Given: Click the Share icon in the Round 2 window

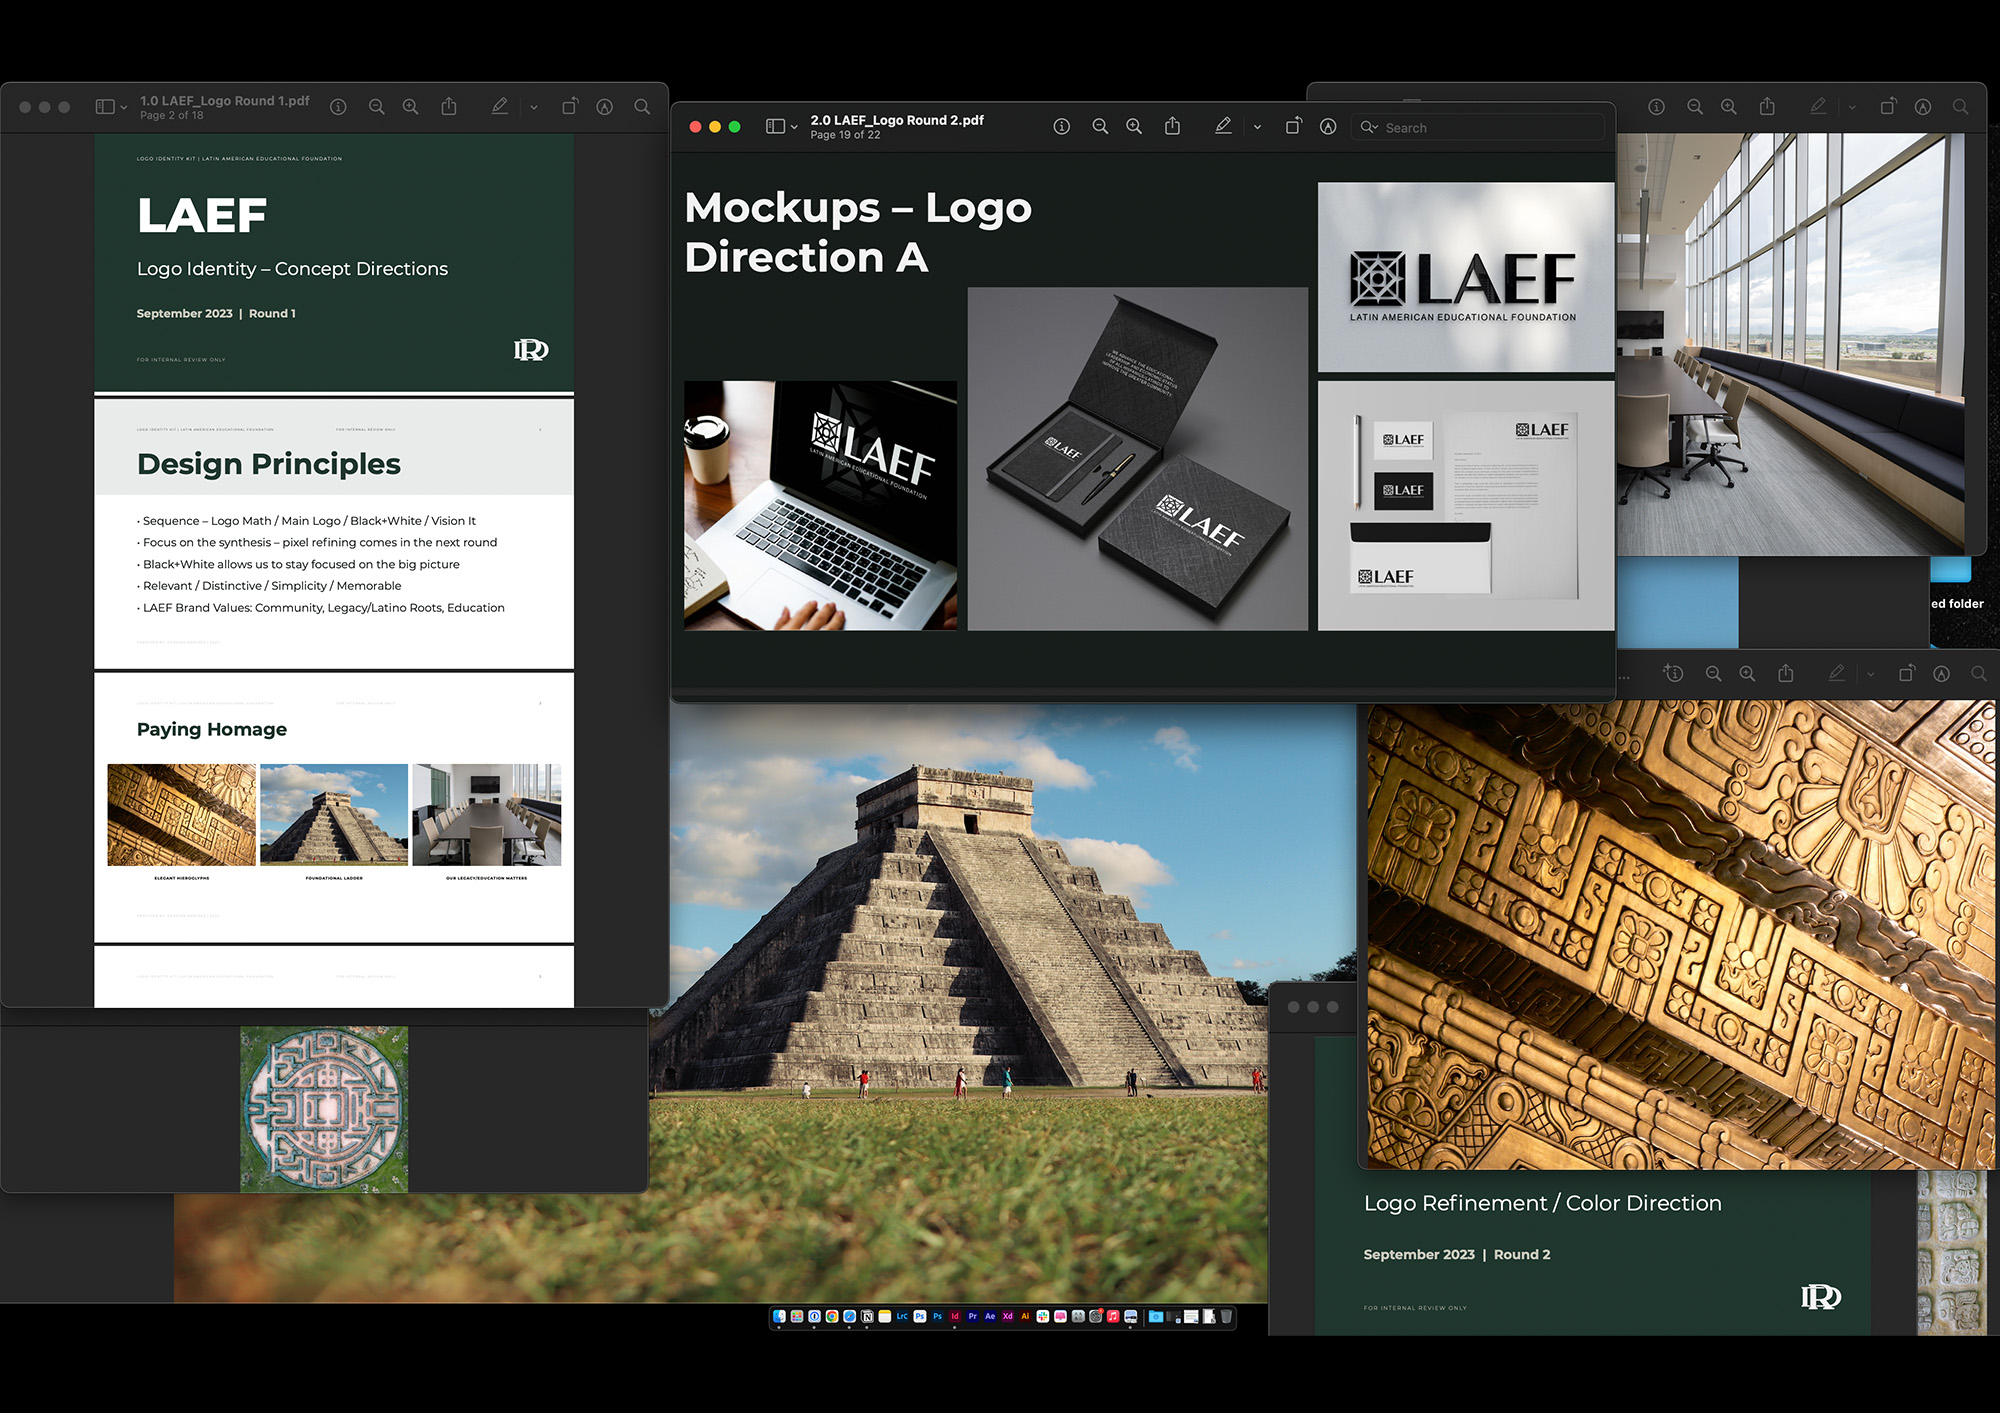Looking at the screenshot, I should [1172, 126].
